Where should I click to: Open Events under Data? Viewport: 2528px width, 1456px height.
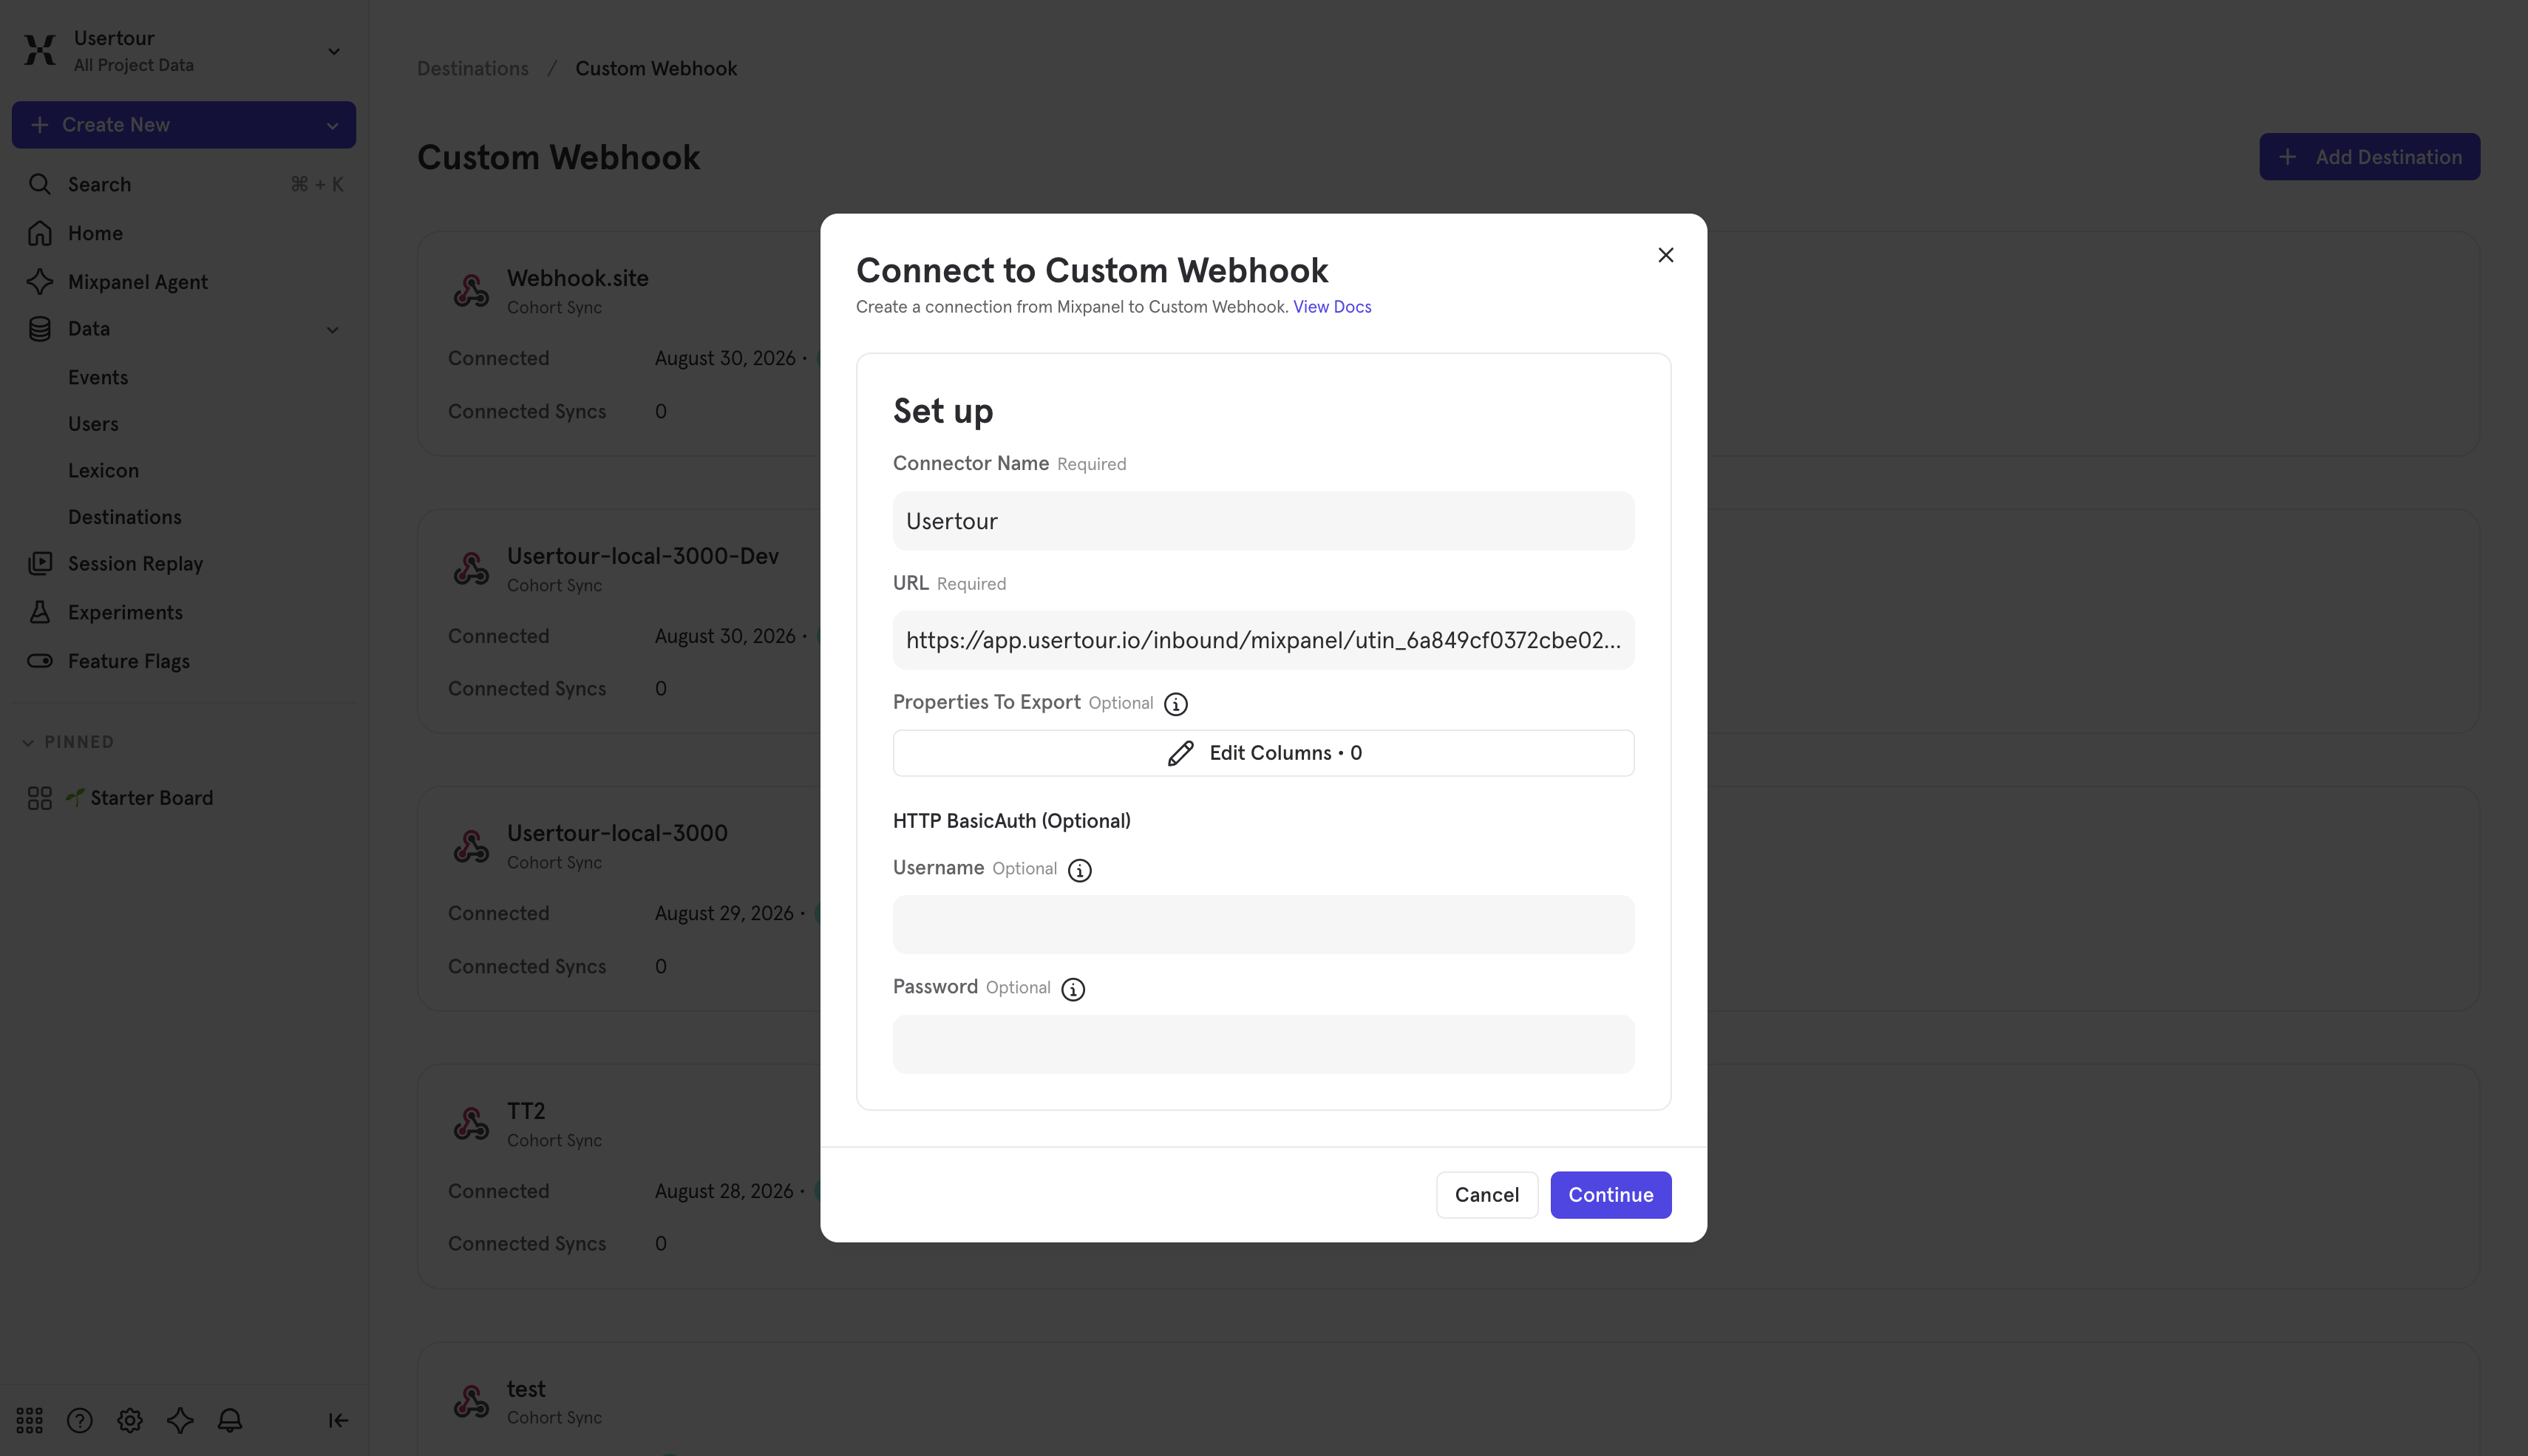pos(98,377)
